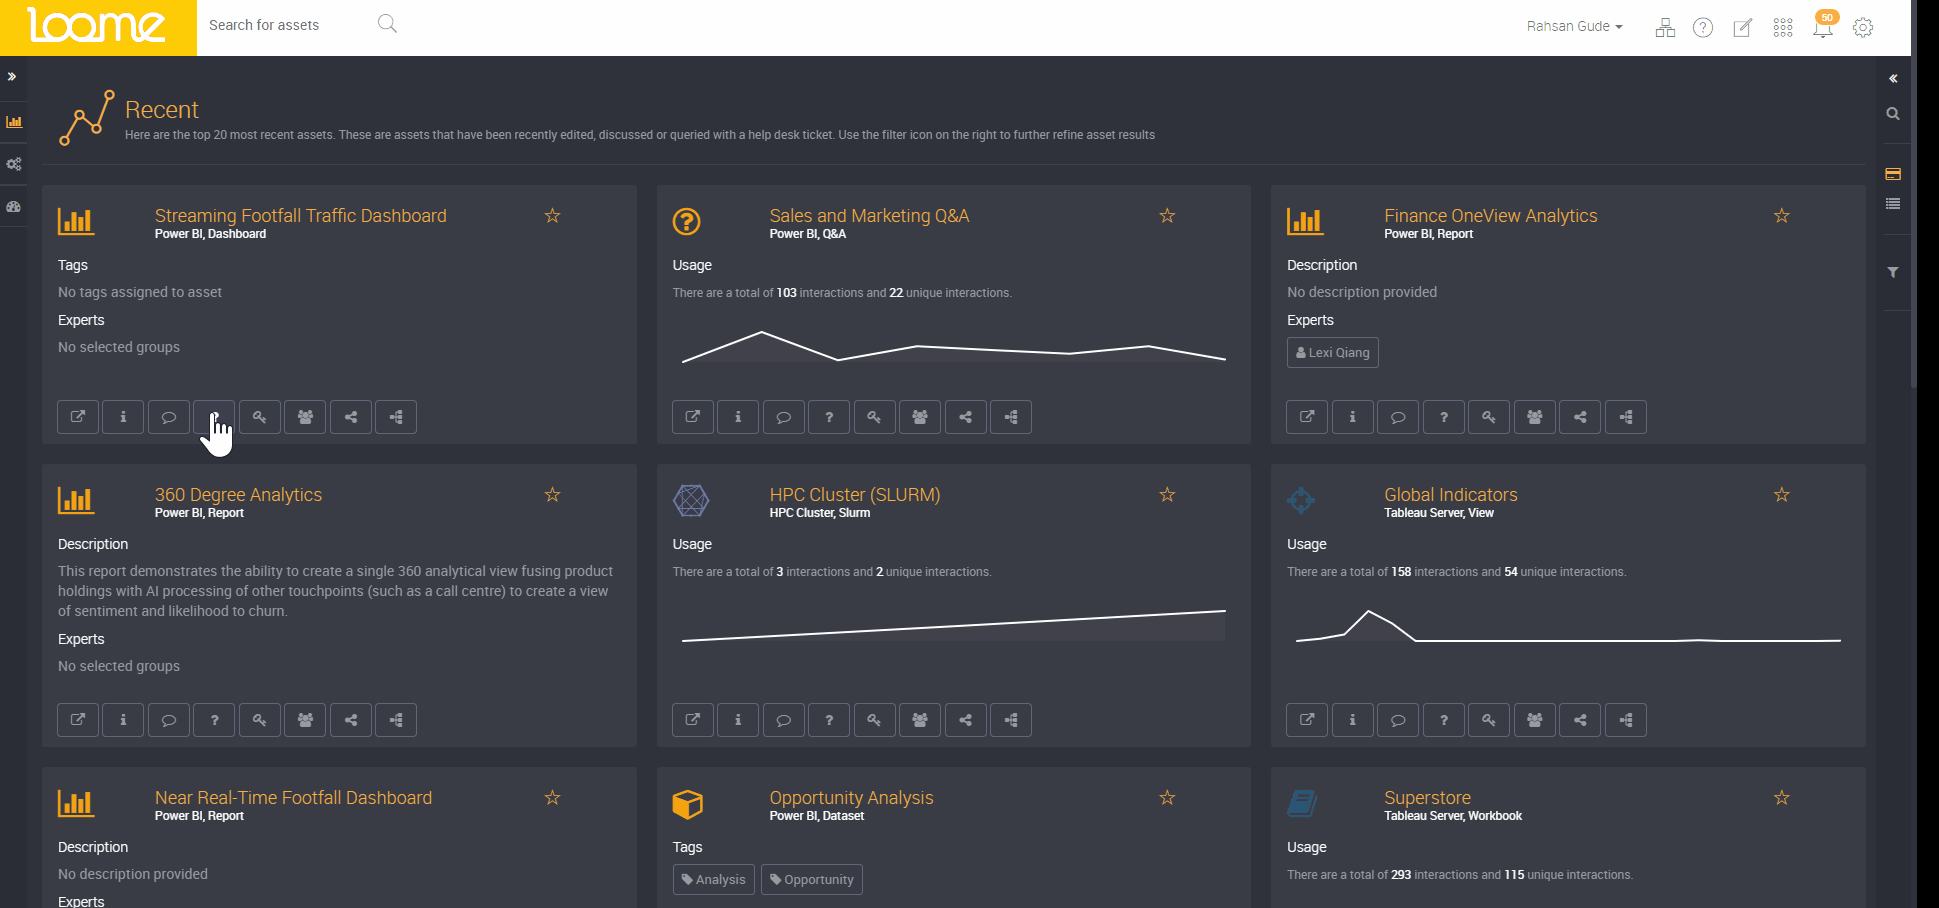The width and height of the screenshot is (1939, 908).
Task: Open Global Indicators via external link icon
Action: 1307,720
